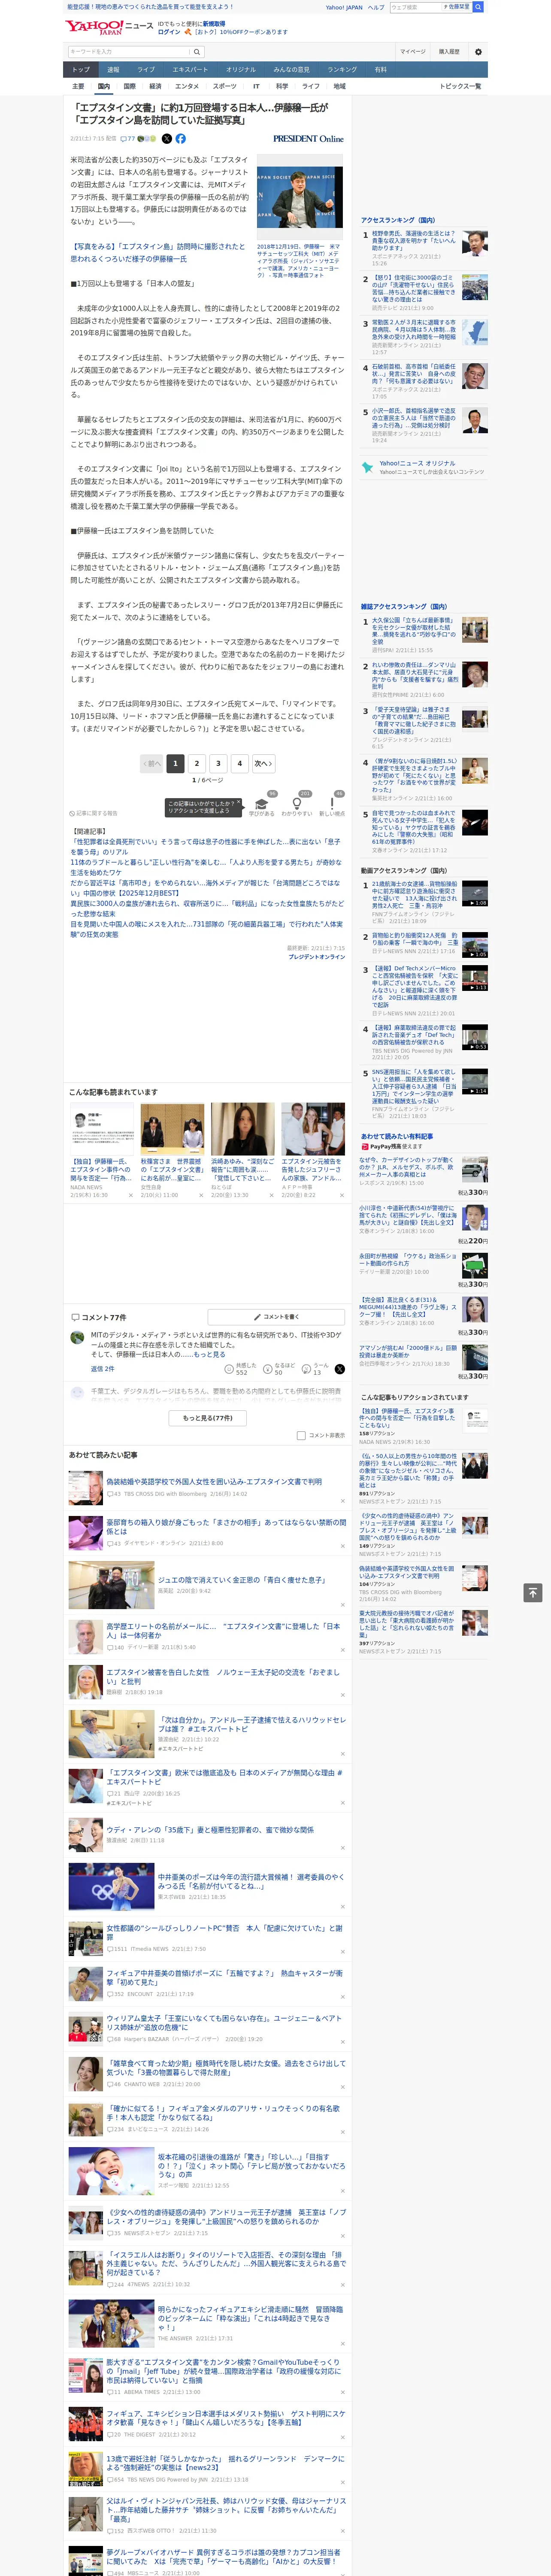
Task: Focus the ウェブ検索 input at top
Action: [x=415, y=7]
